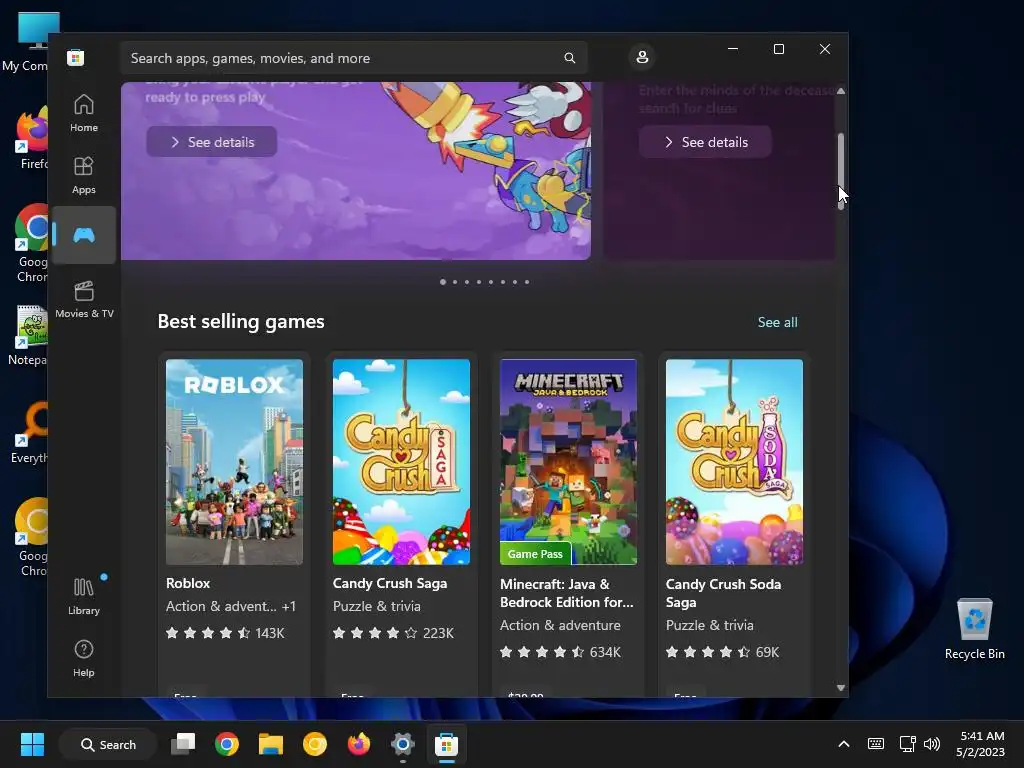Select the second carousel page dot

(455, 282)
